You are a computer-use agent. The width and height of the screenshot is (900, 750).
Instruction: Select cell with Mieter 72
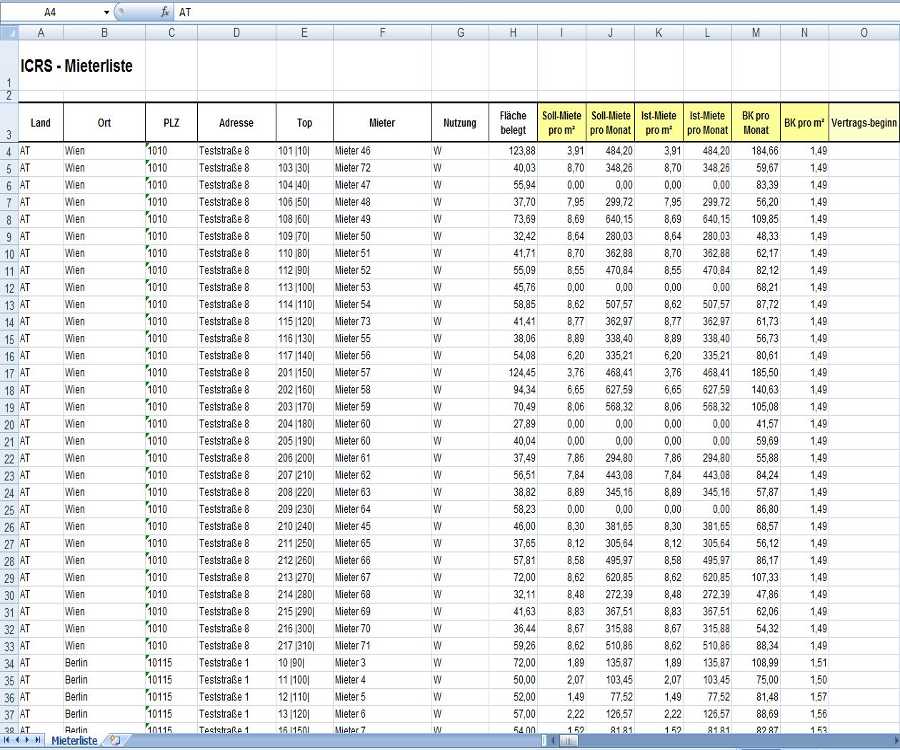pos(382,168)
